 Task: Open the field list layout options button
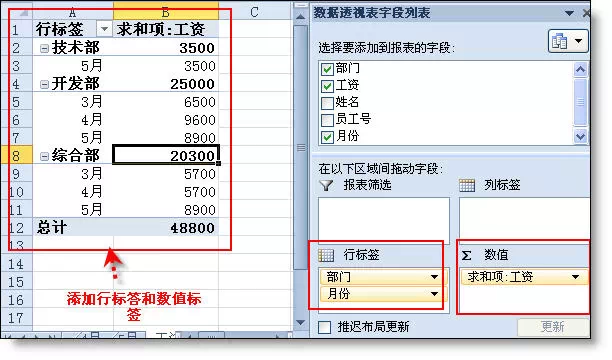[x=568, y=41]
